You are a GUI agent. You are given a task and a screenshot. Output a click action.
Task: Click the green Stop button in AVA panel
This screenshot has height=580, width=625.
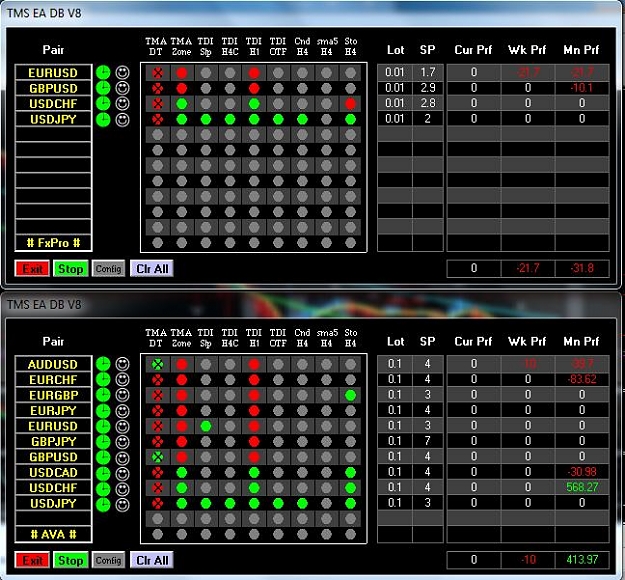(71, 560)
